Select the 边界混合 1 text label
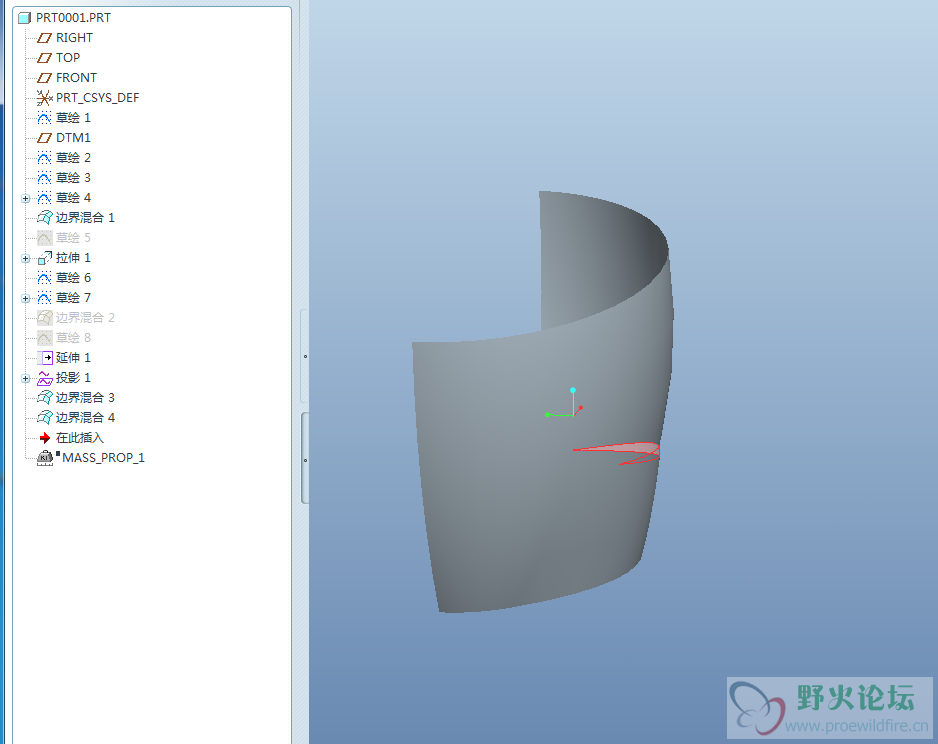Screen dimensions: 938x744 tap(85, 218)
